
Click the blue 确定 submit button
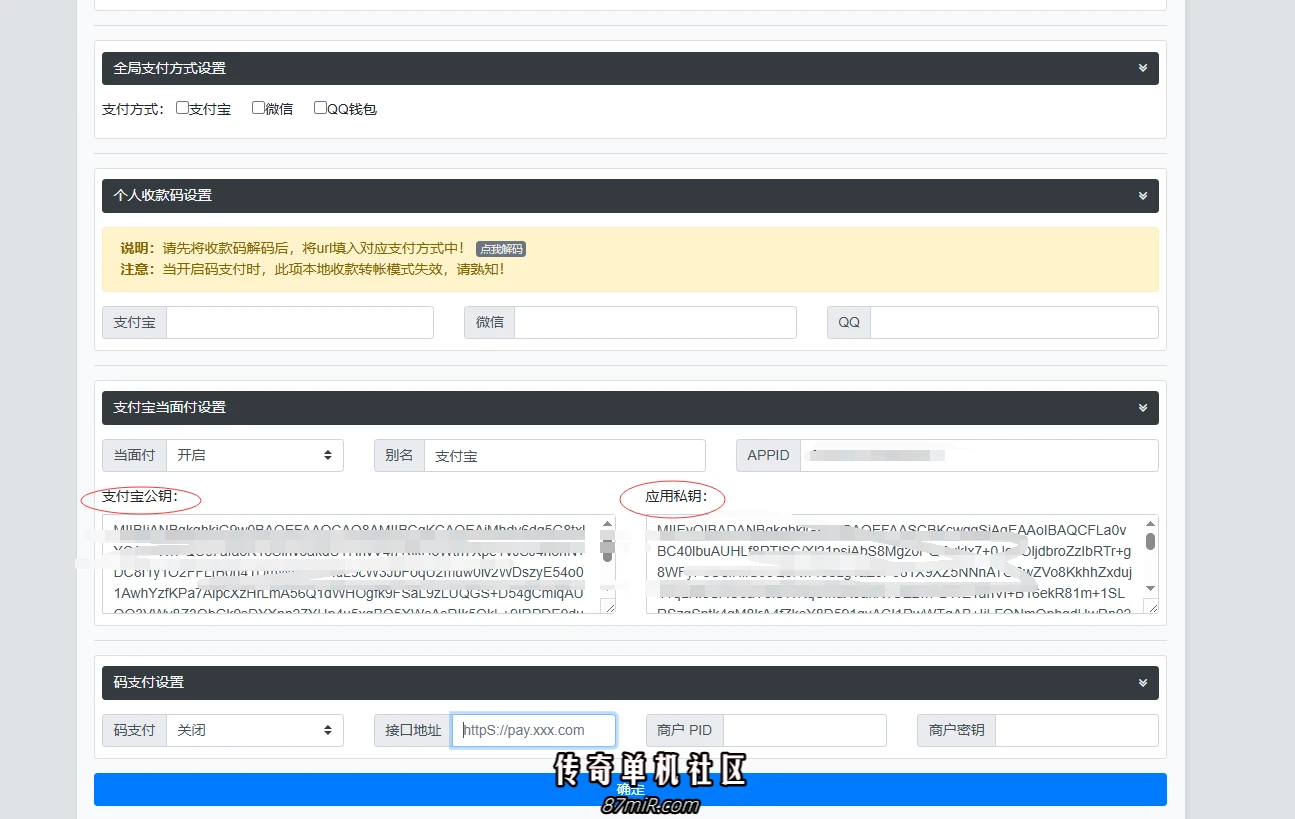click(x=630, y=789)
